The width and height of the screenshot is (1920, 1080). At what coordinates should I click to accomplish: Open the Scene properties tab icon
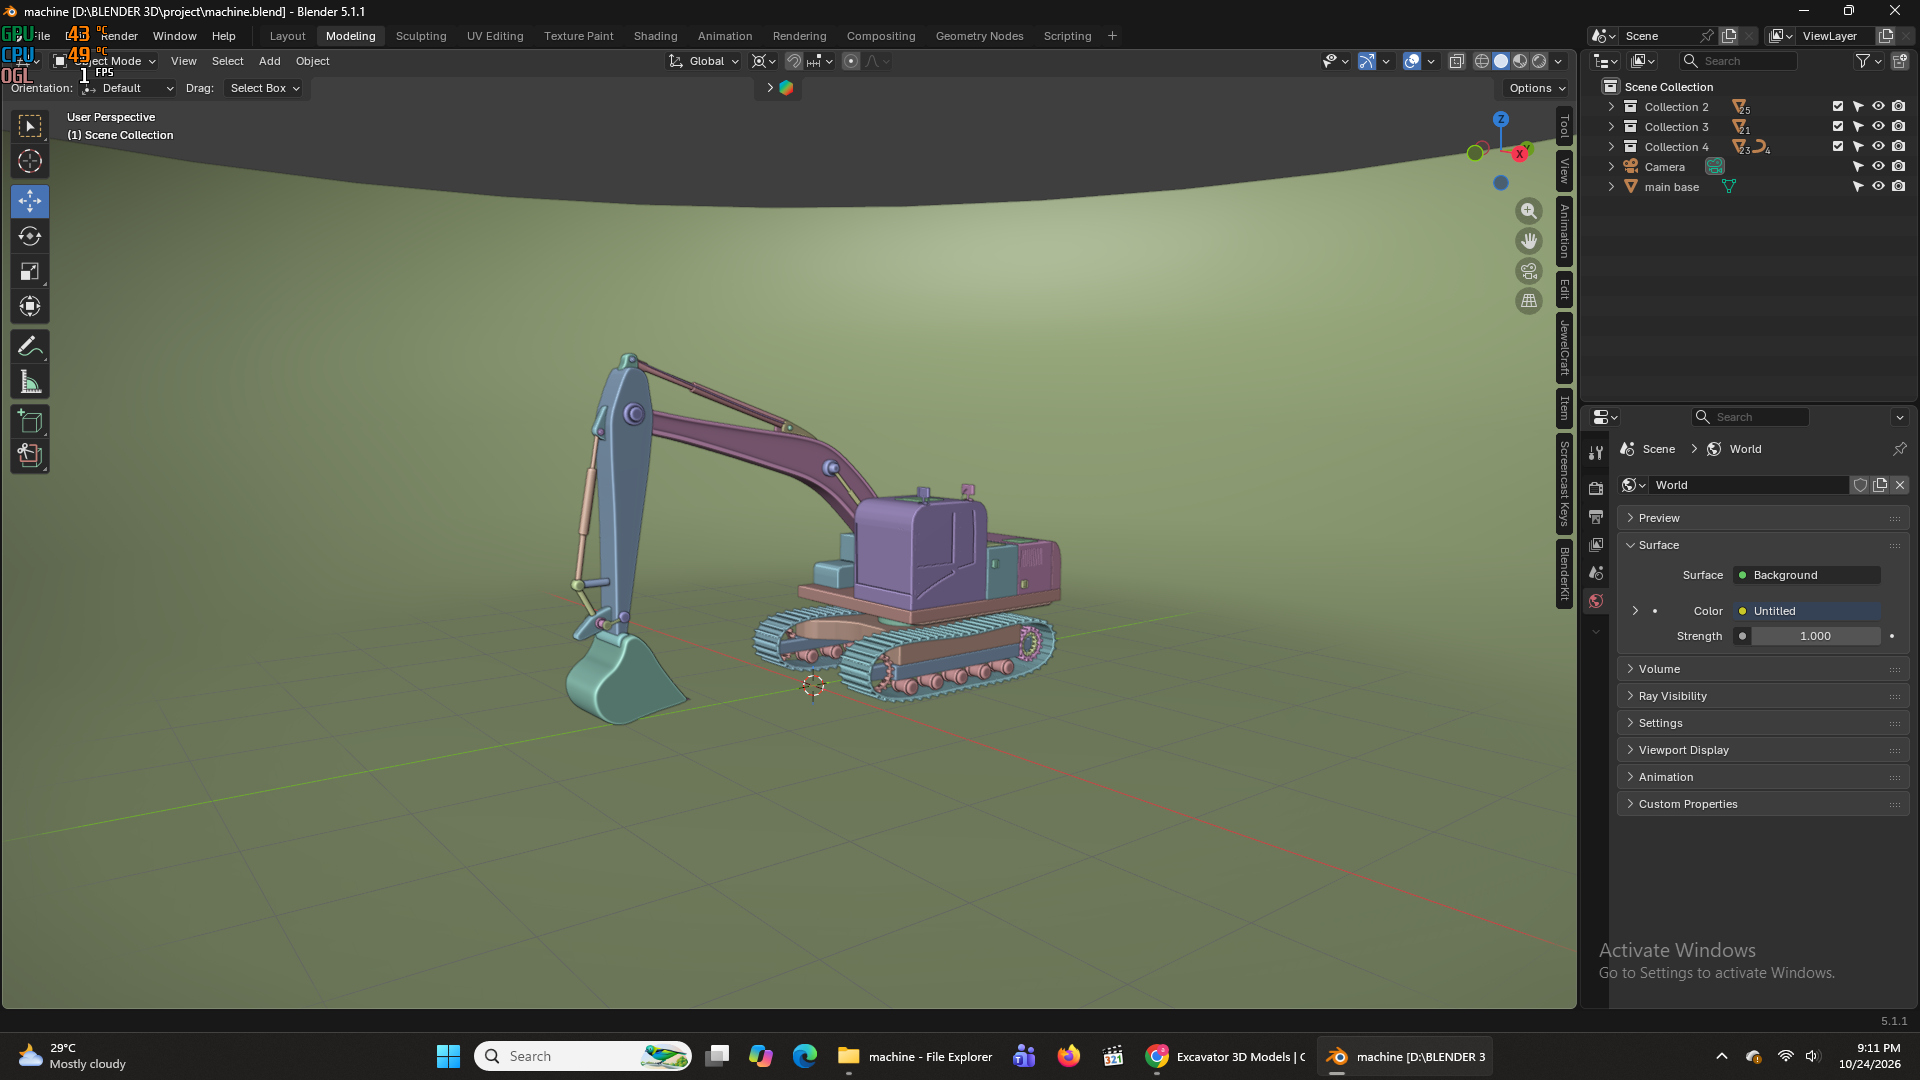click(x=1596, y=572)
